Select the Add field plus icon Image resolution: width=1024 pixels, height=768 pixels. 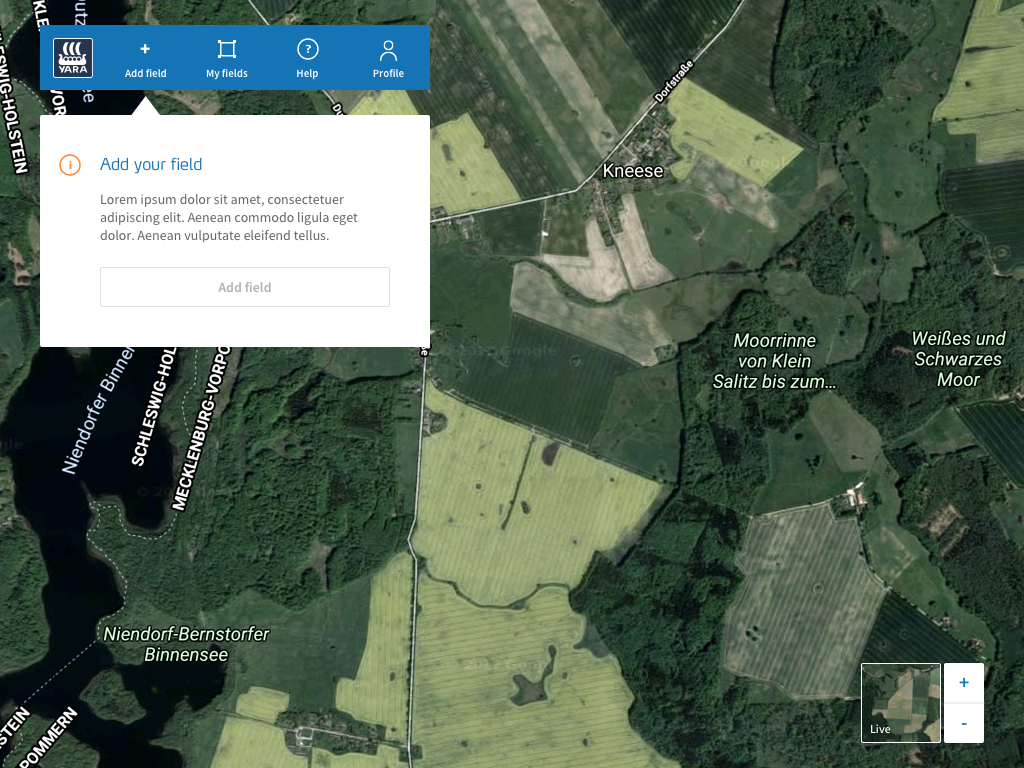(x=145, y=50)
